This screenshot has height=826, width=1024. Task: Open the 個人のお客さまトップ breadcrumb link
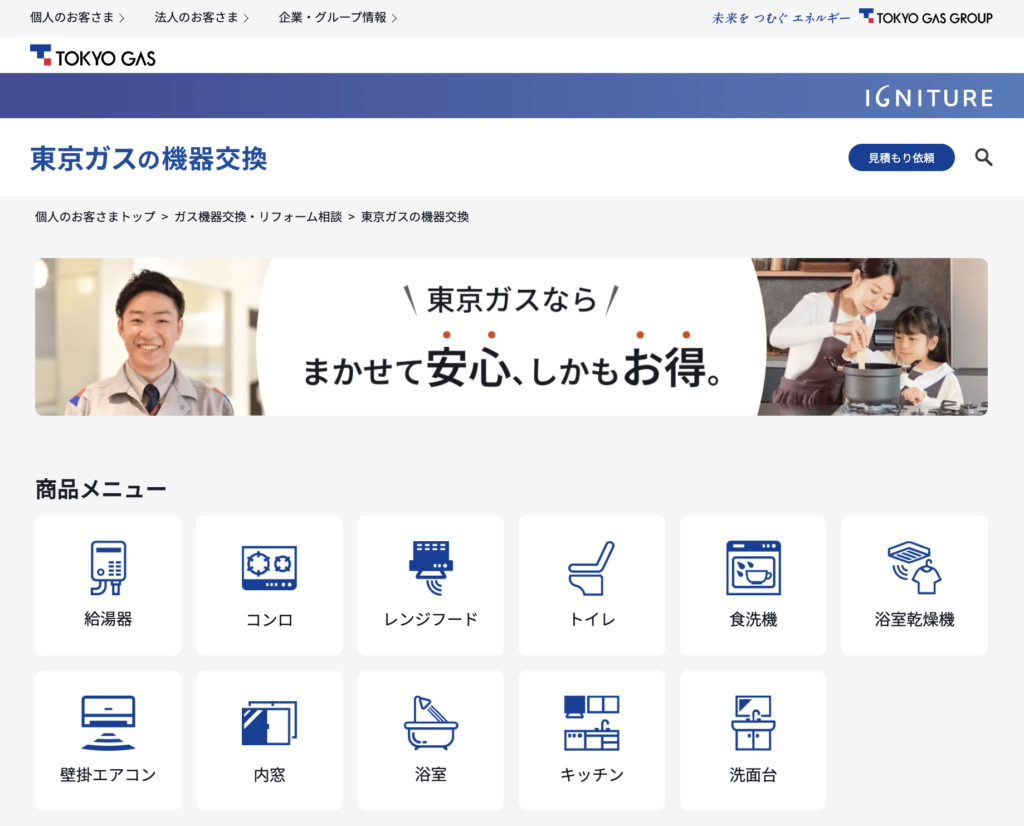coord(97,216)
